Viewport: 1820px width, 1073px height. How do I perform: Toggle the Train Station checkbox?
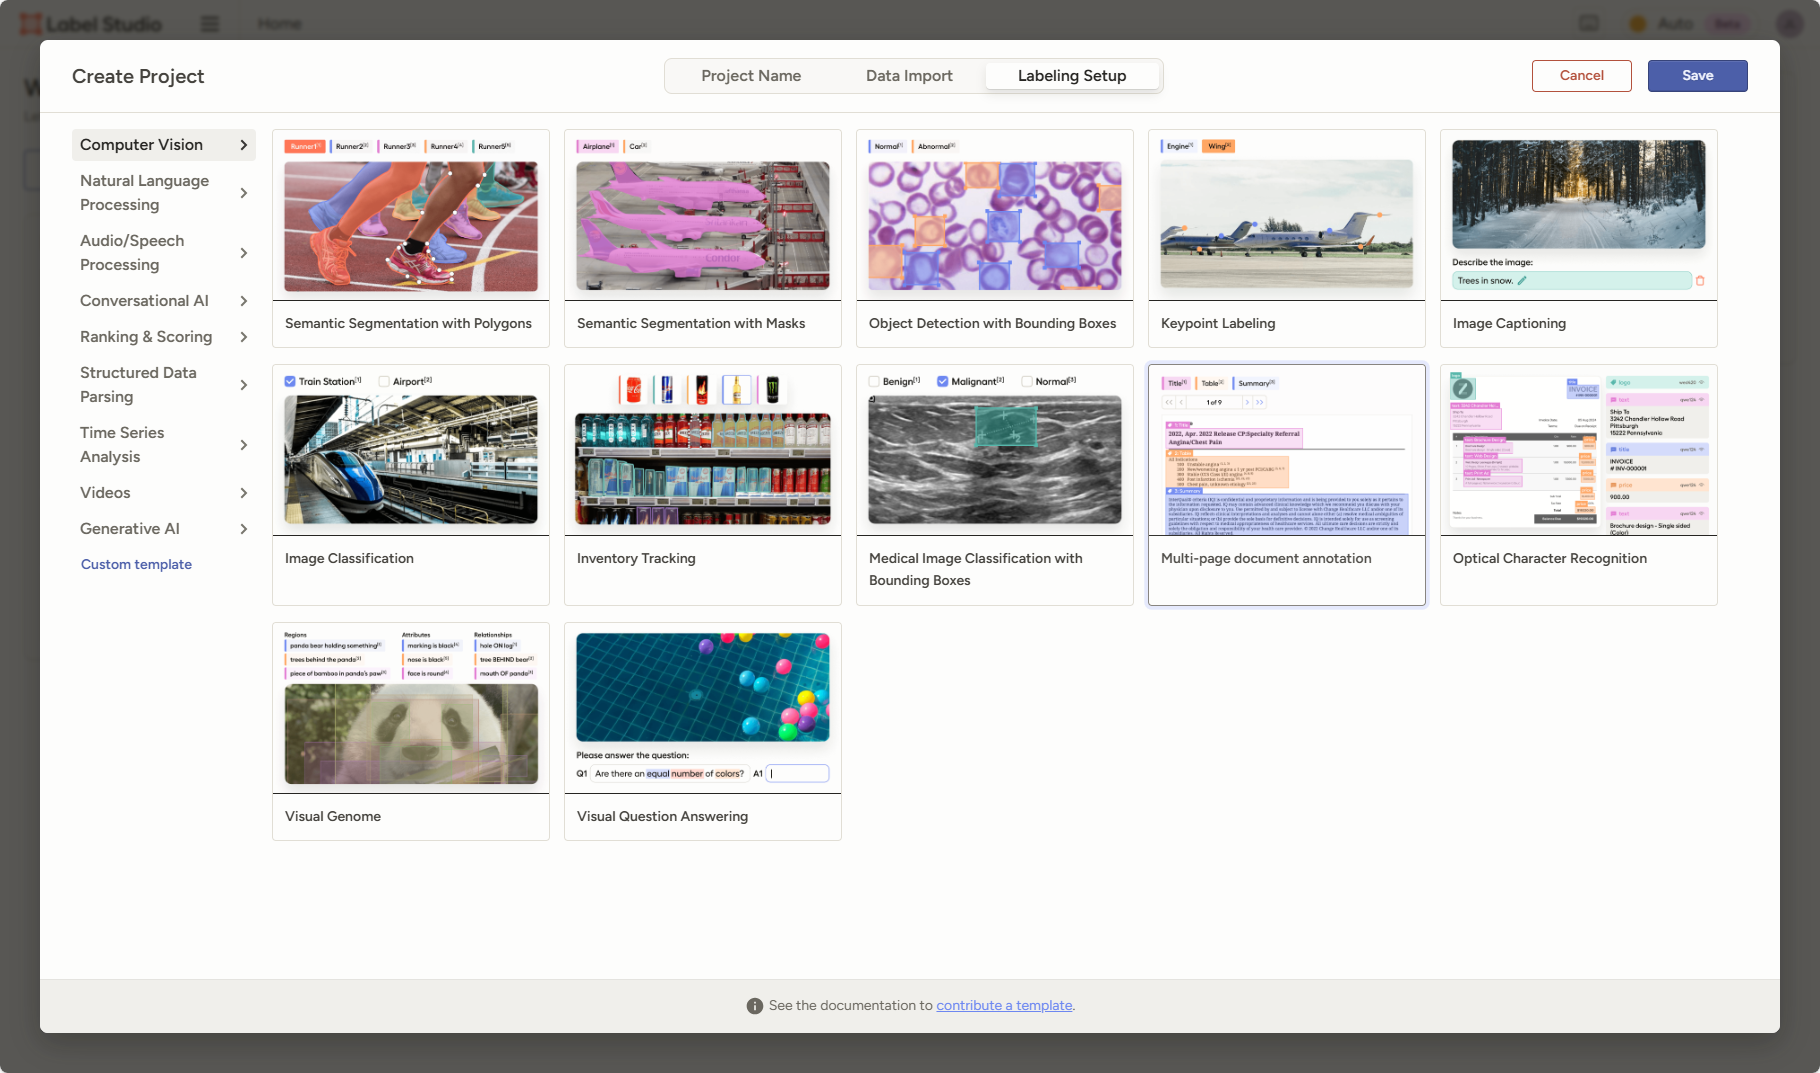pos(290,381)
